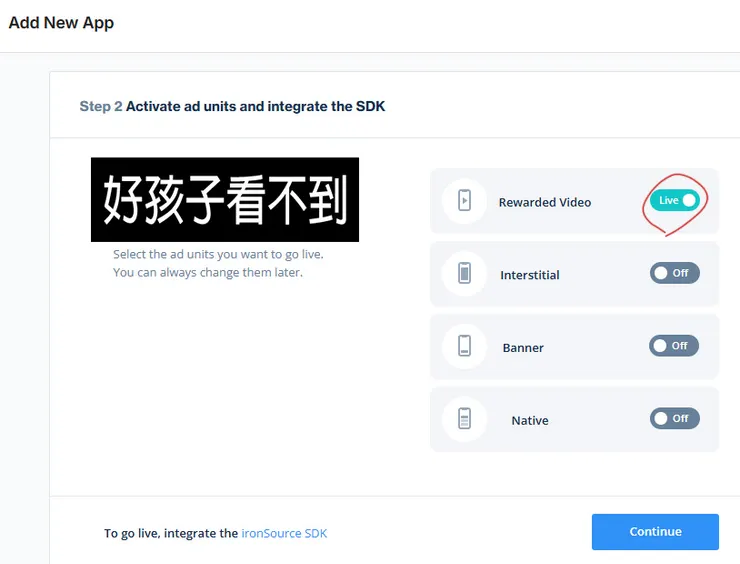This screenshot has width=740, height=564.
Task: Click the Add New App heading
Action: click(x=61, y=23)
